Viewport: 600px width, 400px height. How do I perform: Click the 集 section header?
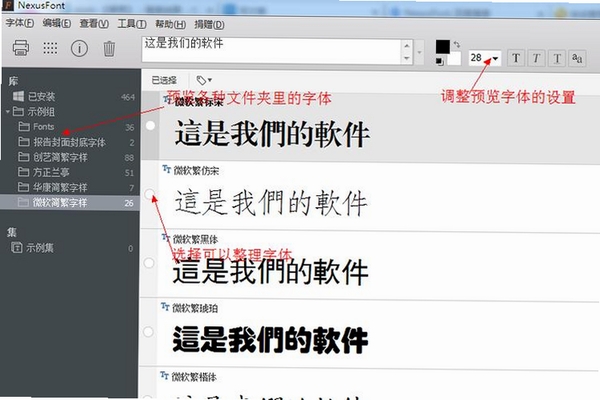pos(11,232)
